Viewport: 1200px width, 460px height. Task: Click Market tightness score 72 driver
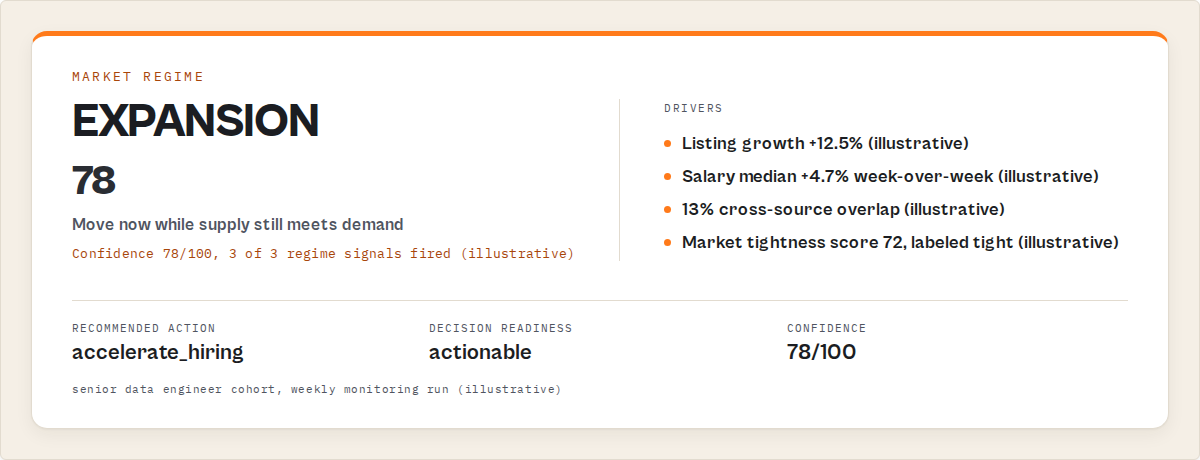900,243
